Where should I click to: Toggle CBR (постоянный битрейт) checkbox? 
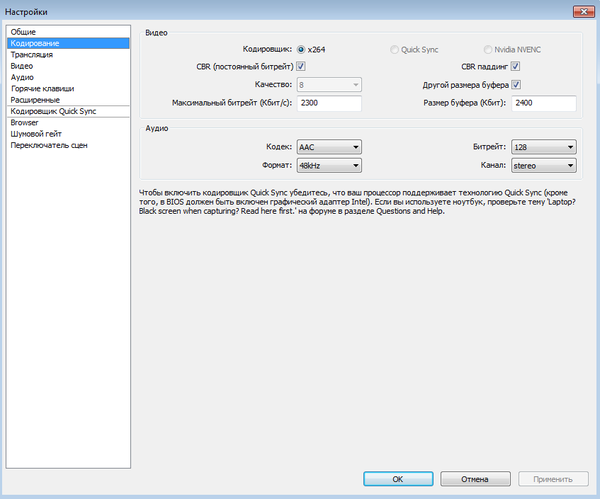301,66
